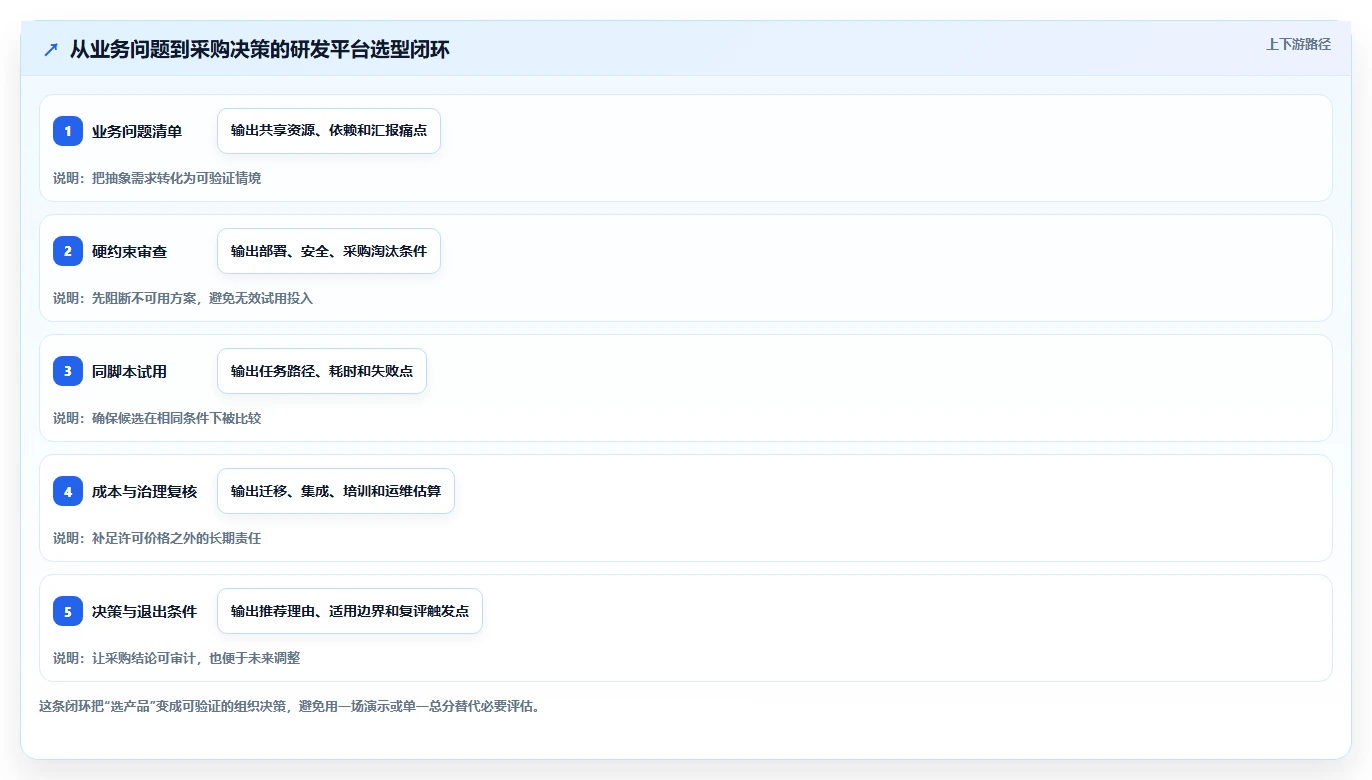Screen dimensions: 1372x780
Task: Select the 同脚本试用 step name
Action: pyautogui.click(x=130, y=371)
